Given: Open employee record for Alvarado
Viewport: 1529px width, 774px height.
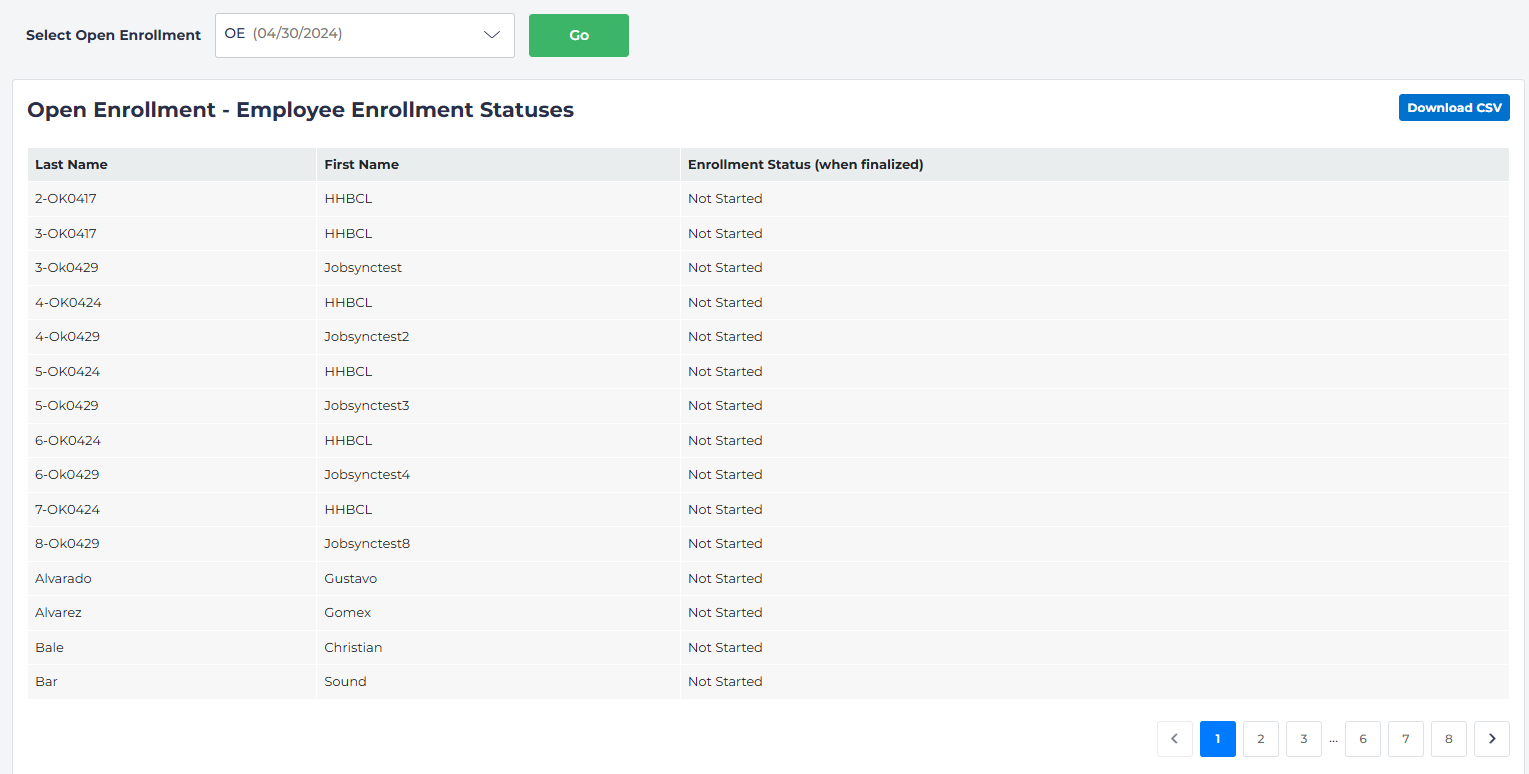Looking at the screenshot, I should [x=63, y=578].
